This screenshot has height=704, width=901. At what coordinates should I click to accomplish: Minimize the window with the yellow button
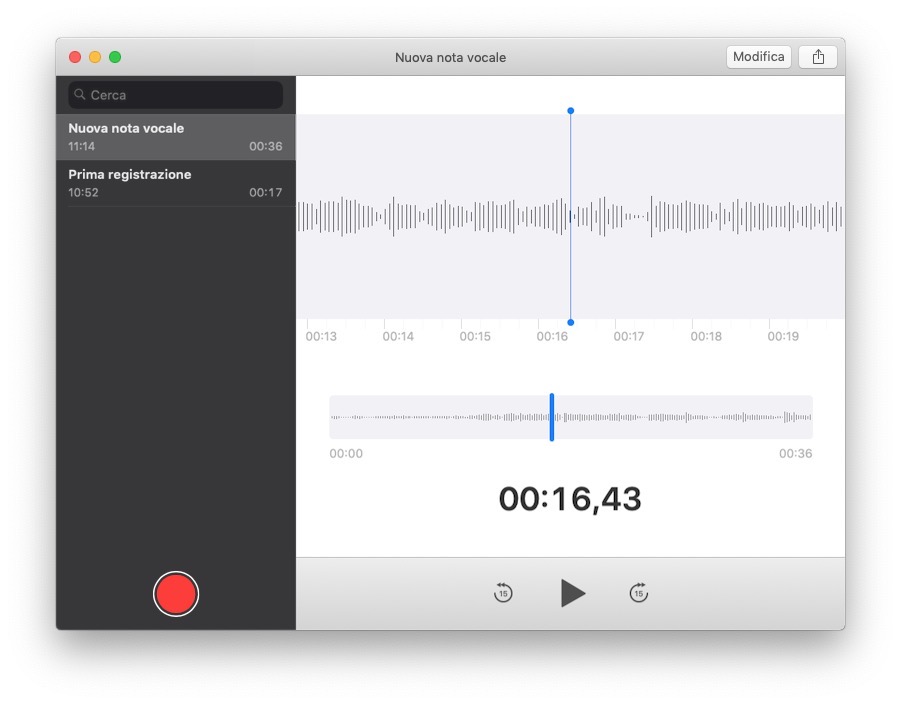tap(95, 57)
